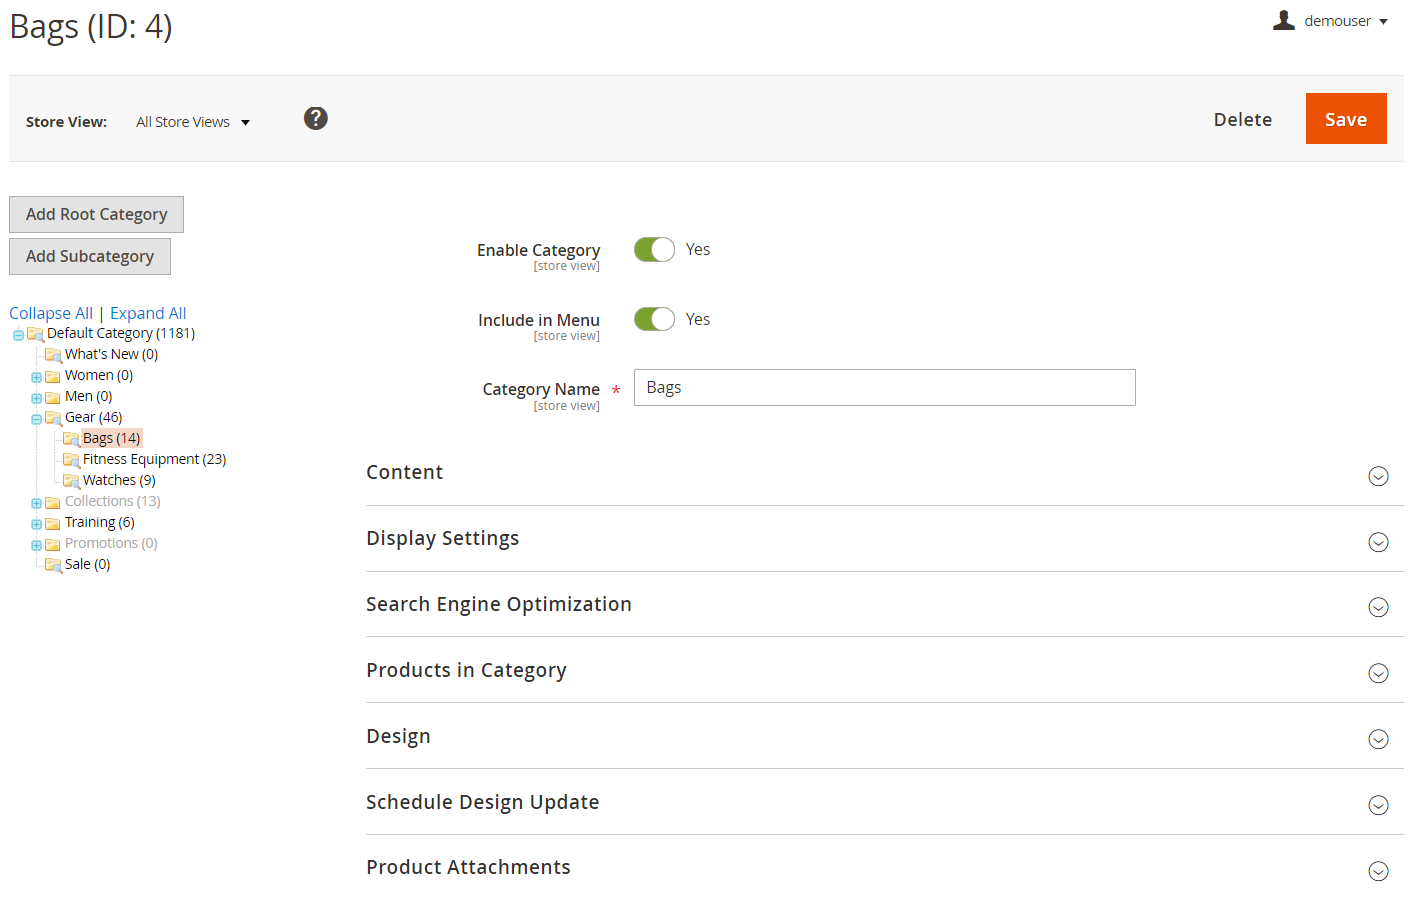Image resolution: width=1410 pixels, height=900 pixels.
Task: Toggle the Include in Menu switch
Action: coord(654,320)
